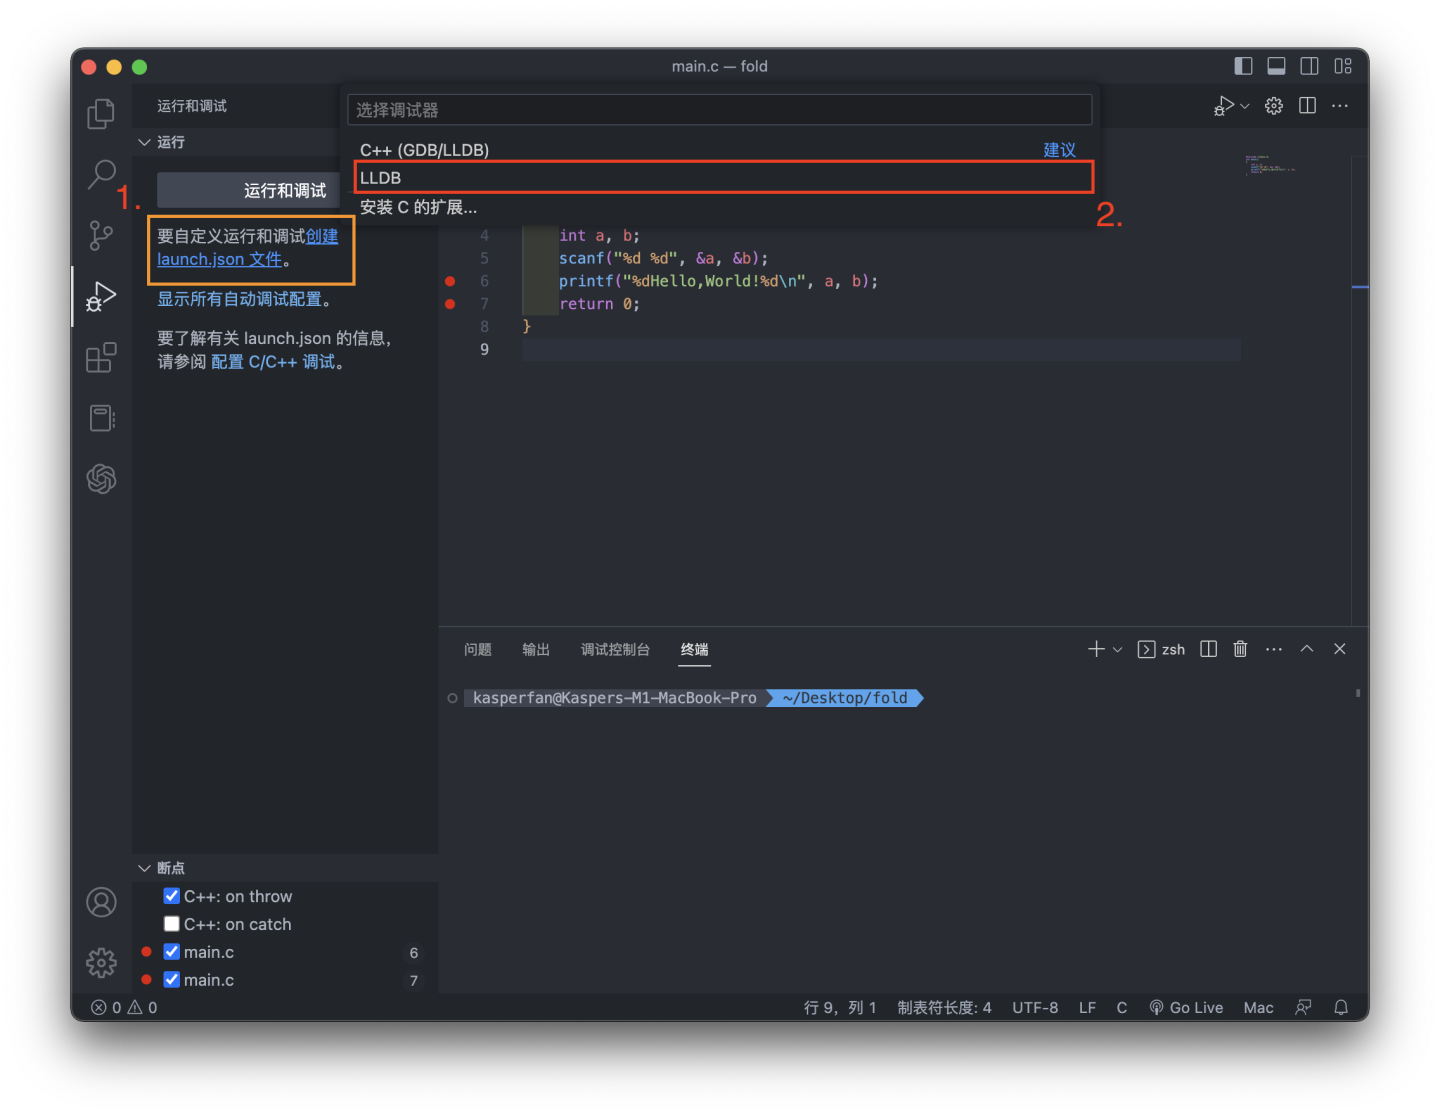Remove breakpoint dot on editor line 6

[x=450, y=281]
